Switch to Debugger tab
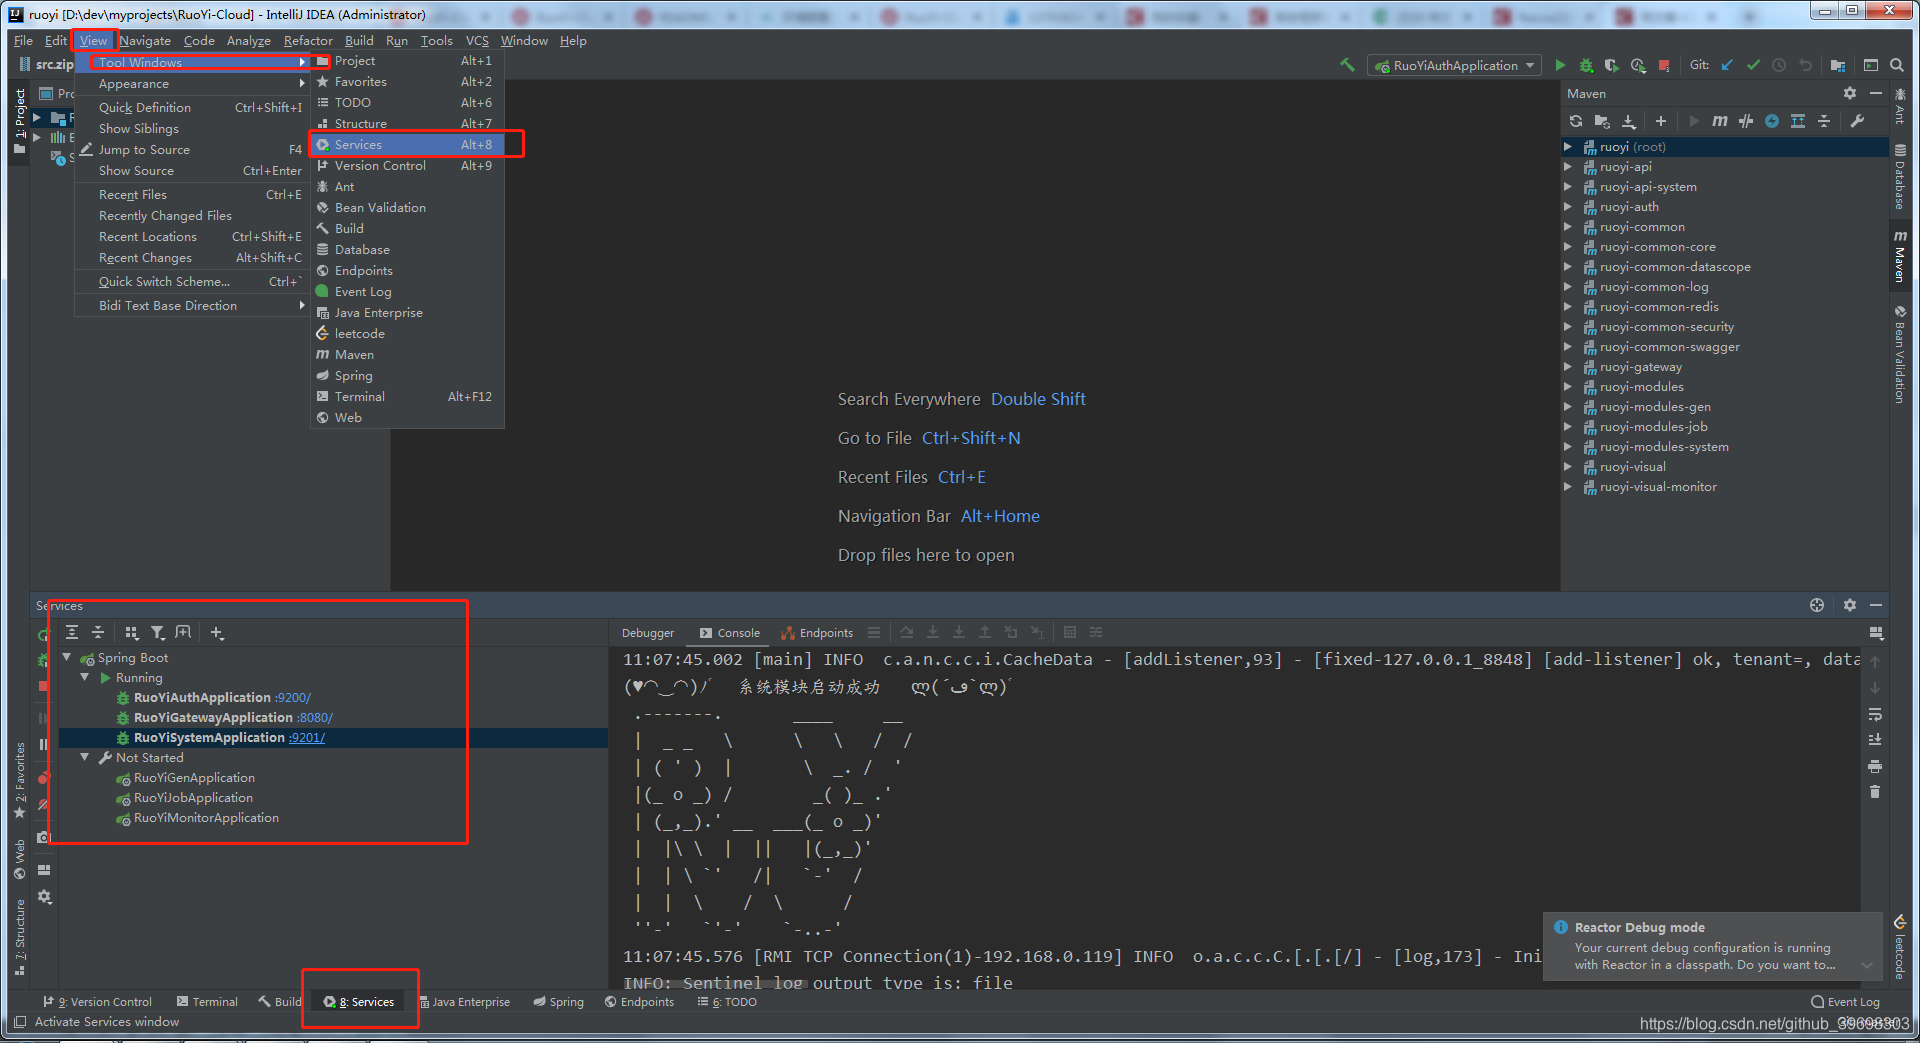Screen dimensions: 1920x1043 click(x=648, y=632)
